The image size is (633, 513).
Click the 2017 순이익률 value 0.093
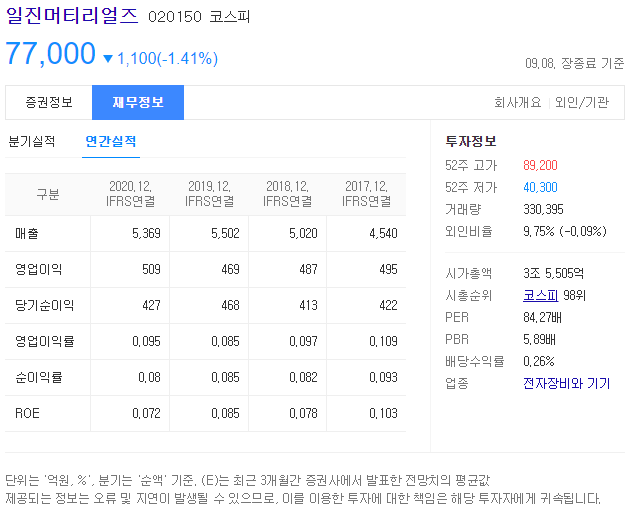(383, 377)
